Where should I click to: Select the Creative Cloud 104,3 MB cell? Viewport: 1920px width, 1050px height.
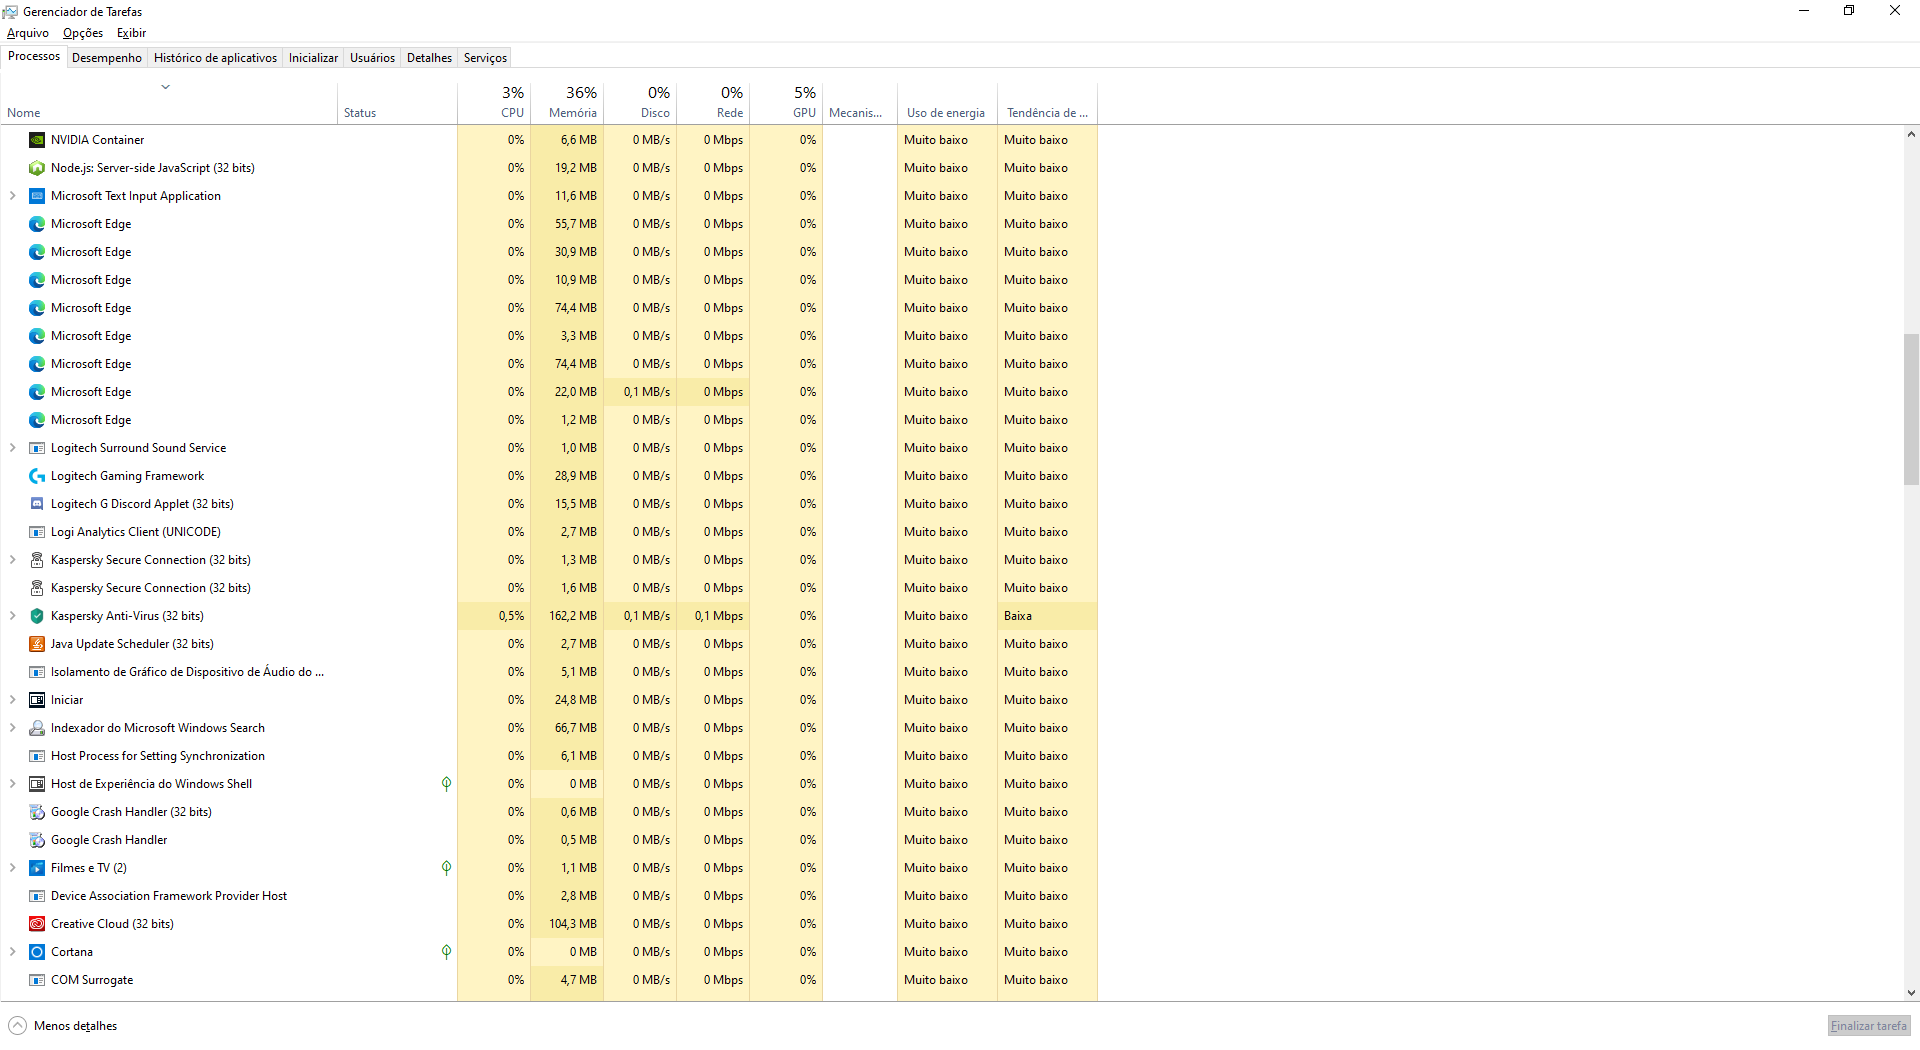point(567,924)
